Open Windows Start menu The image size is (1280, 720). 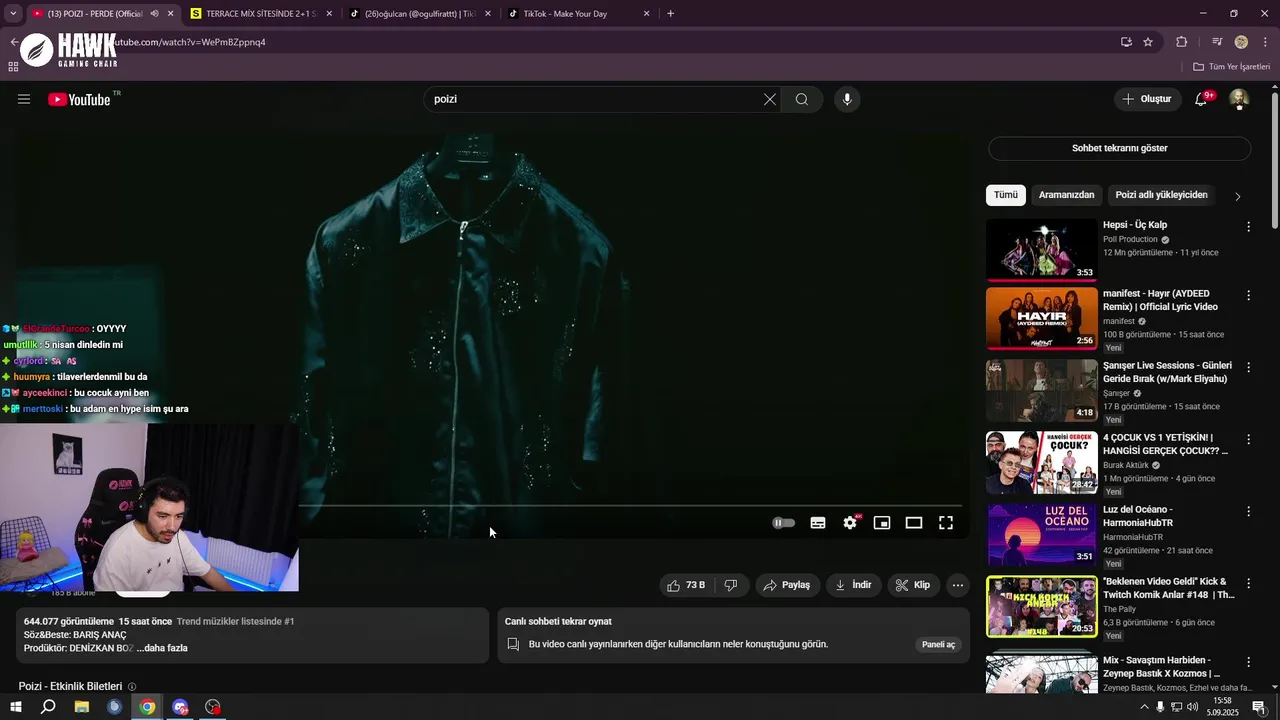tap(15, 707)
